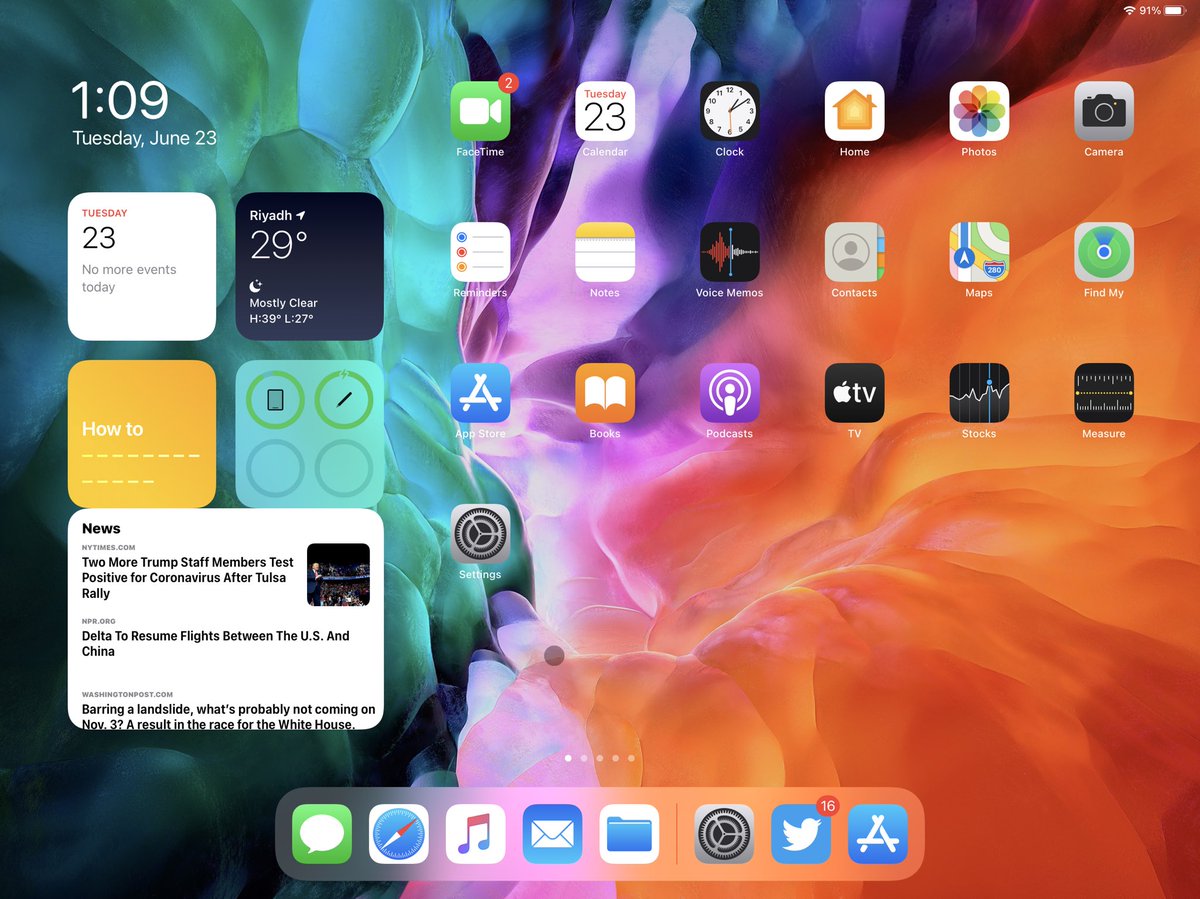
Task: Go to the second home screen page dot
Action: click(x=584, y=758)
